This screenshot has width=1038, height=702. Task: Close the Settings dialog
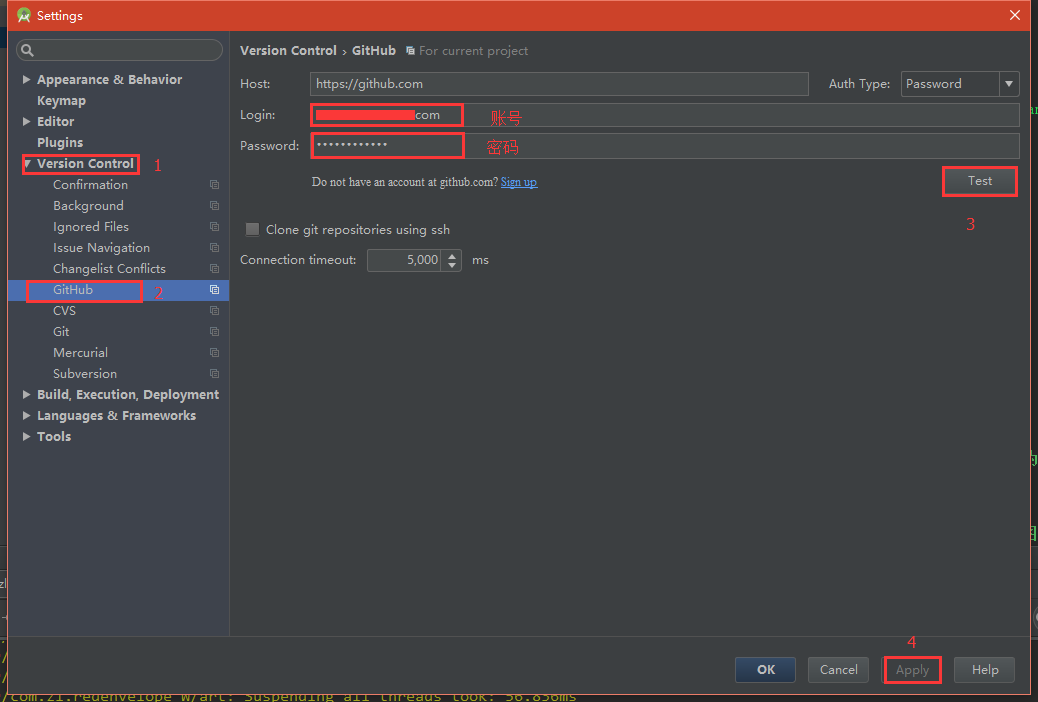pyautogui.click(x=1015, y=15)
